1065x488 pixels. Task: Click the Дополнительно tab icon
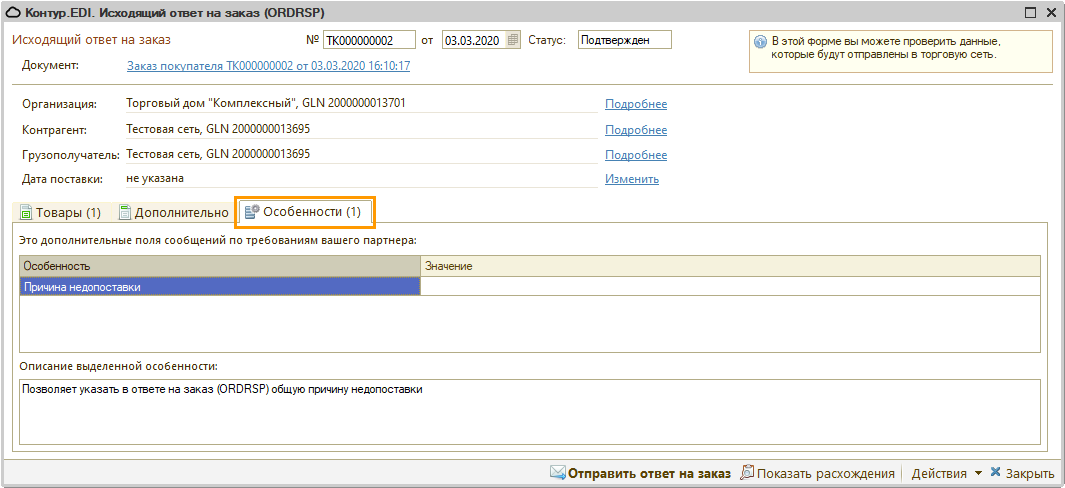click(x=125, y=212)
